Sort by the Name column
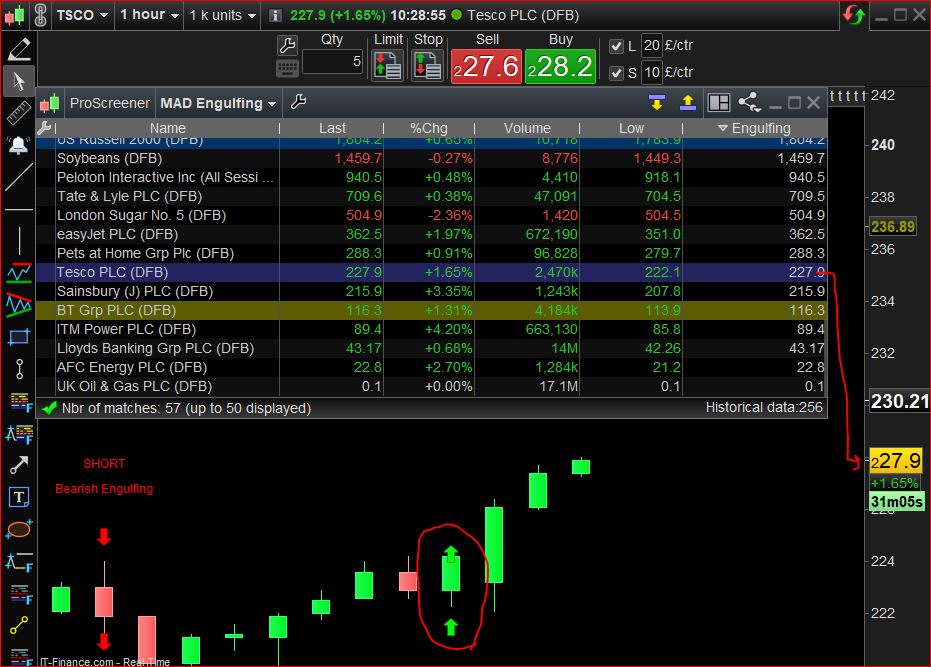The height and width of the screenshot is (667, 931). pos(167,128)
